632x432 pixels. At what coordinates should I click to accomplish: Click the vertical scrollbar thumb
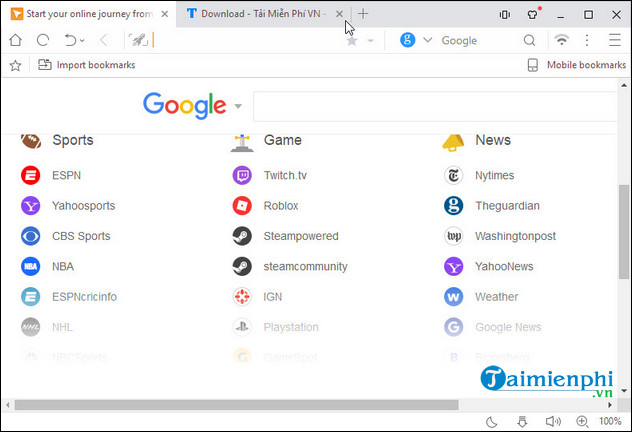pos(624,232)
